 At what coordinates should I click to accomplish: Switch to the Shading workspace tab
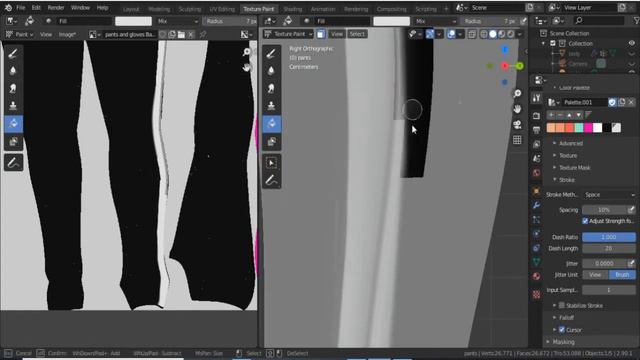[293, 9]
